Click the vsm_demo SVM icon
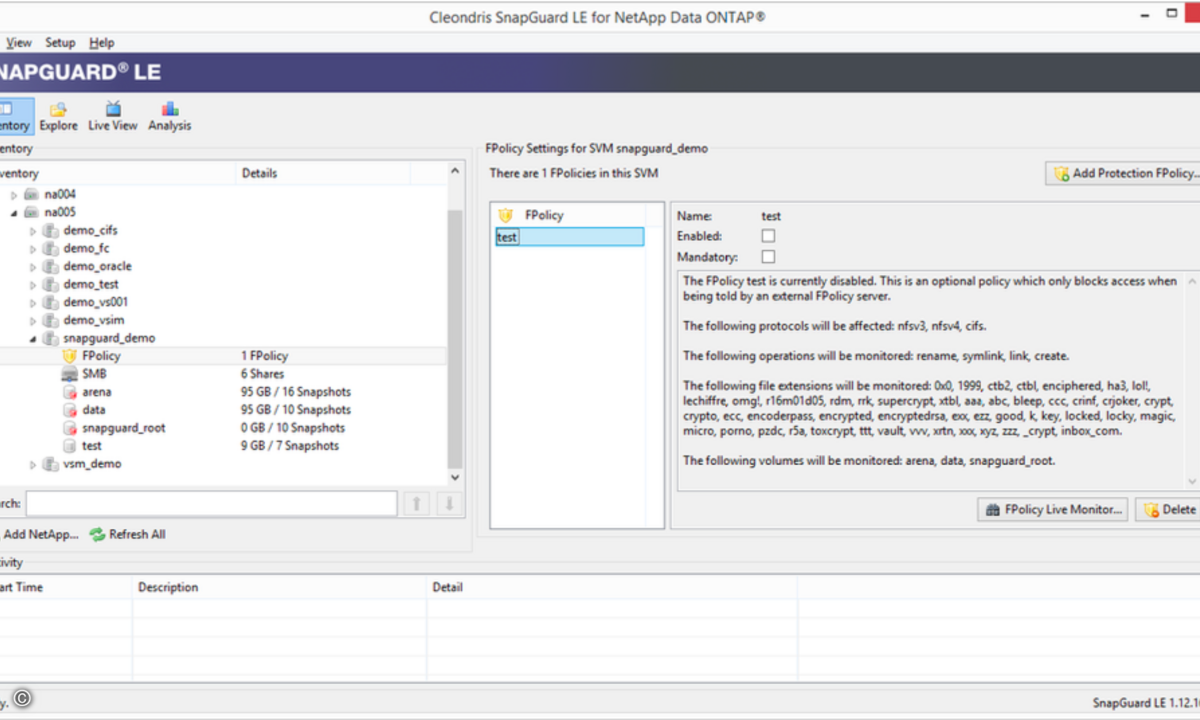 tap(51, 464)
